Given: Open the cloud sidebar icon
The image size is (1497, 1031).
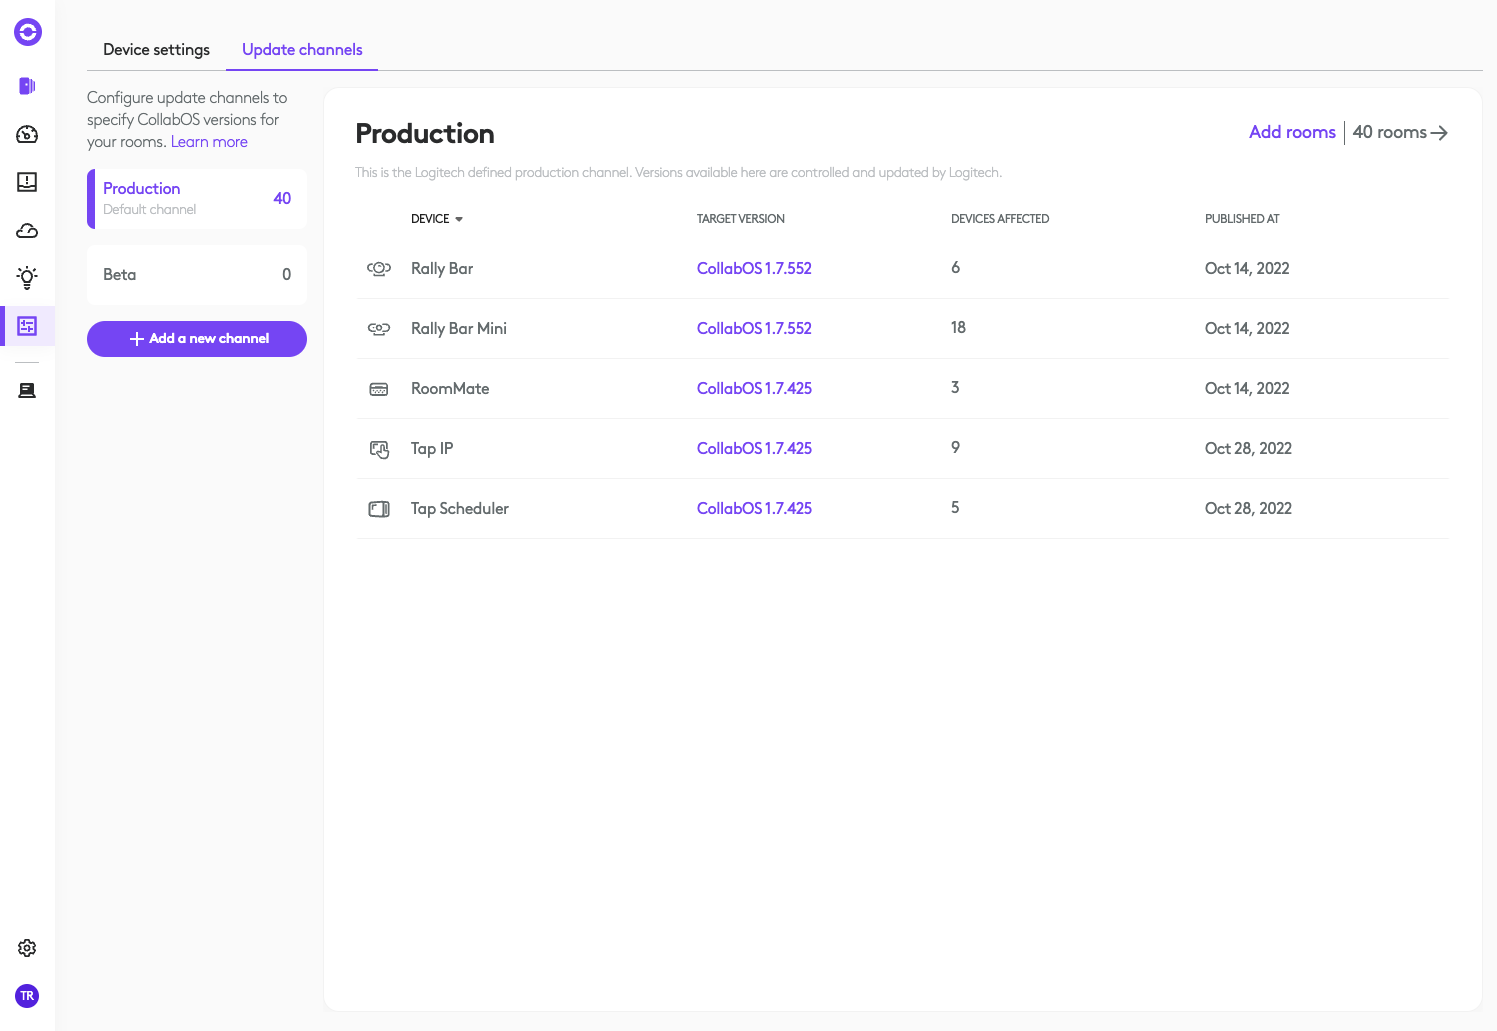Looking at the screenshot, I should [x=28, y=231].
